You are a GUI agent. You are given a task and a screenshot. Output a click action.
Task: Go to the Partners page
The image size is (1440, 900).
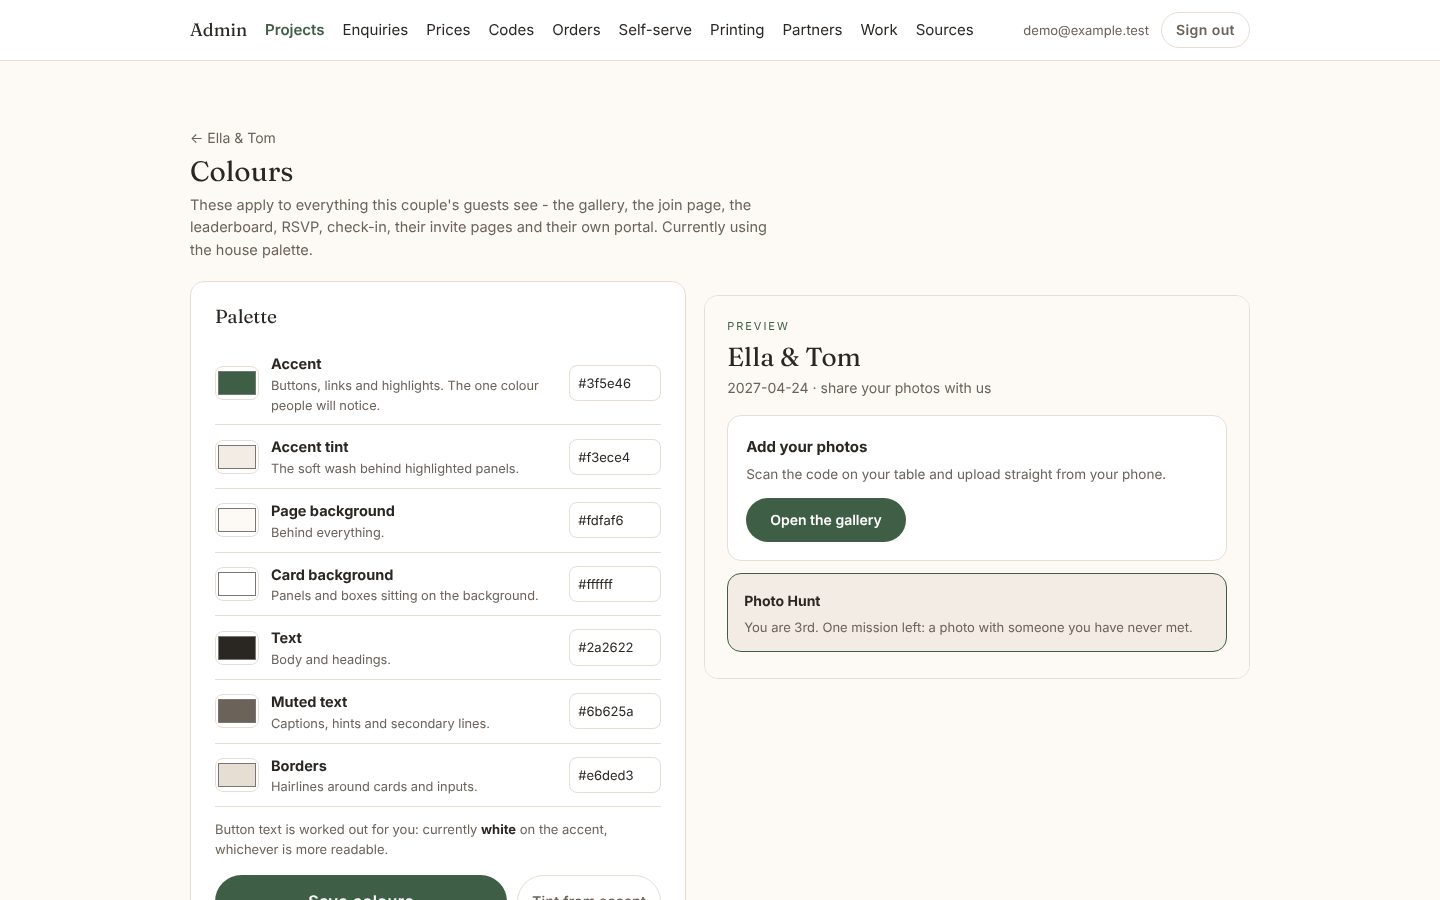(812, 30)
